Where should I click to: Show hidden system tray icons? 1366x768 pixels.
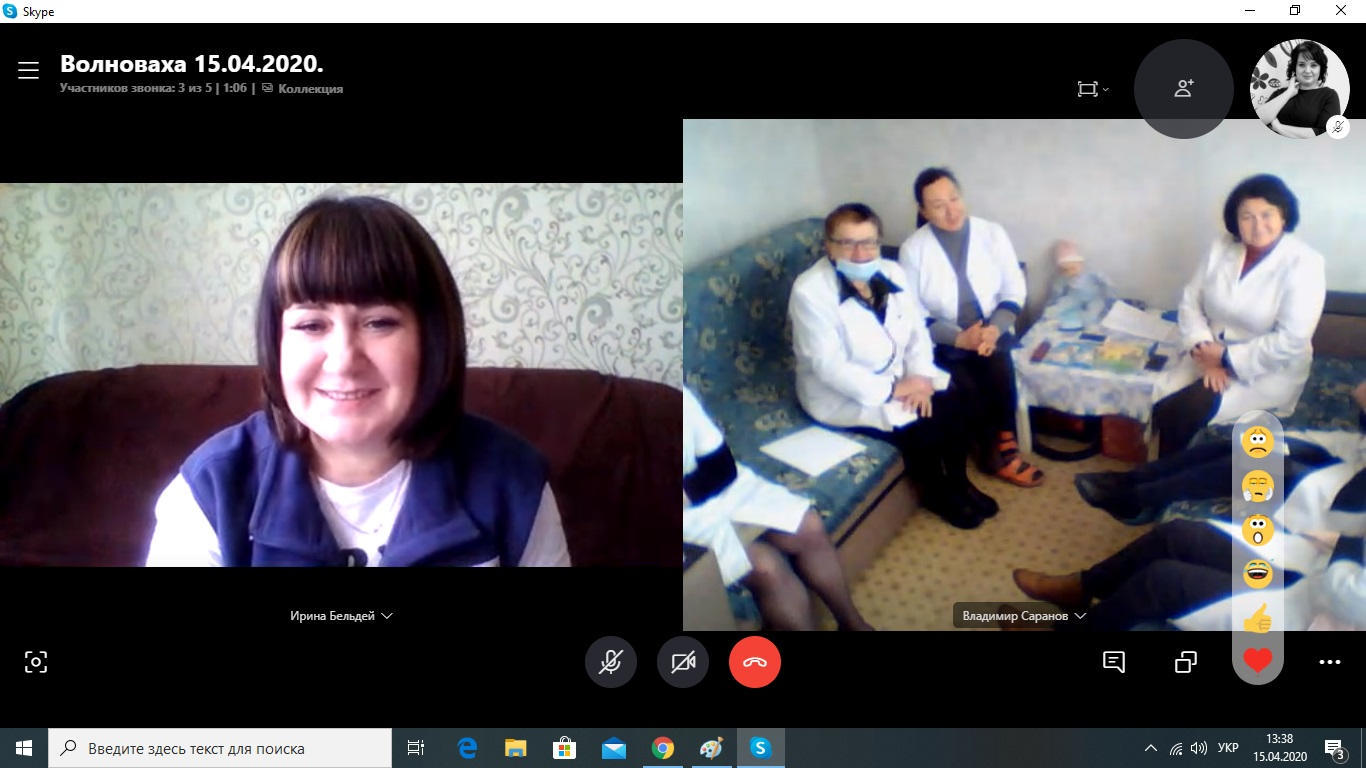(1151, 748)
